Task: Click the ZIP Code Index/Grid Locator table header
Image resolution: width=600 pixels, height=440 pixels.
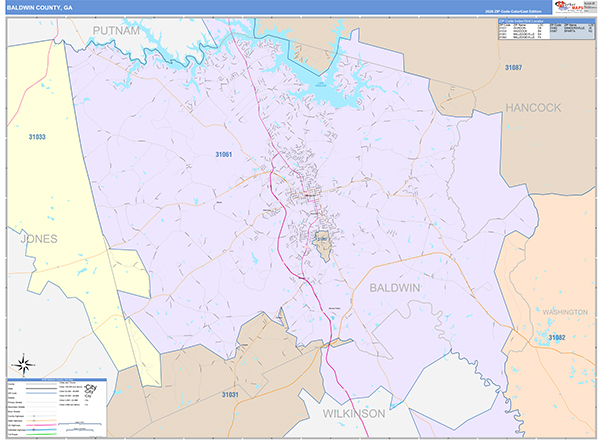Action: [546, 21]
